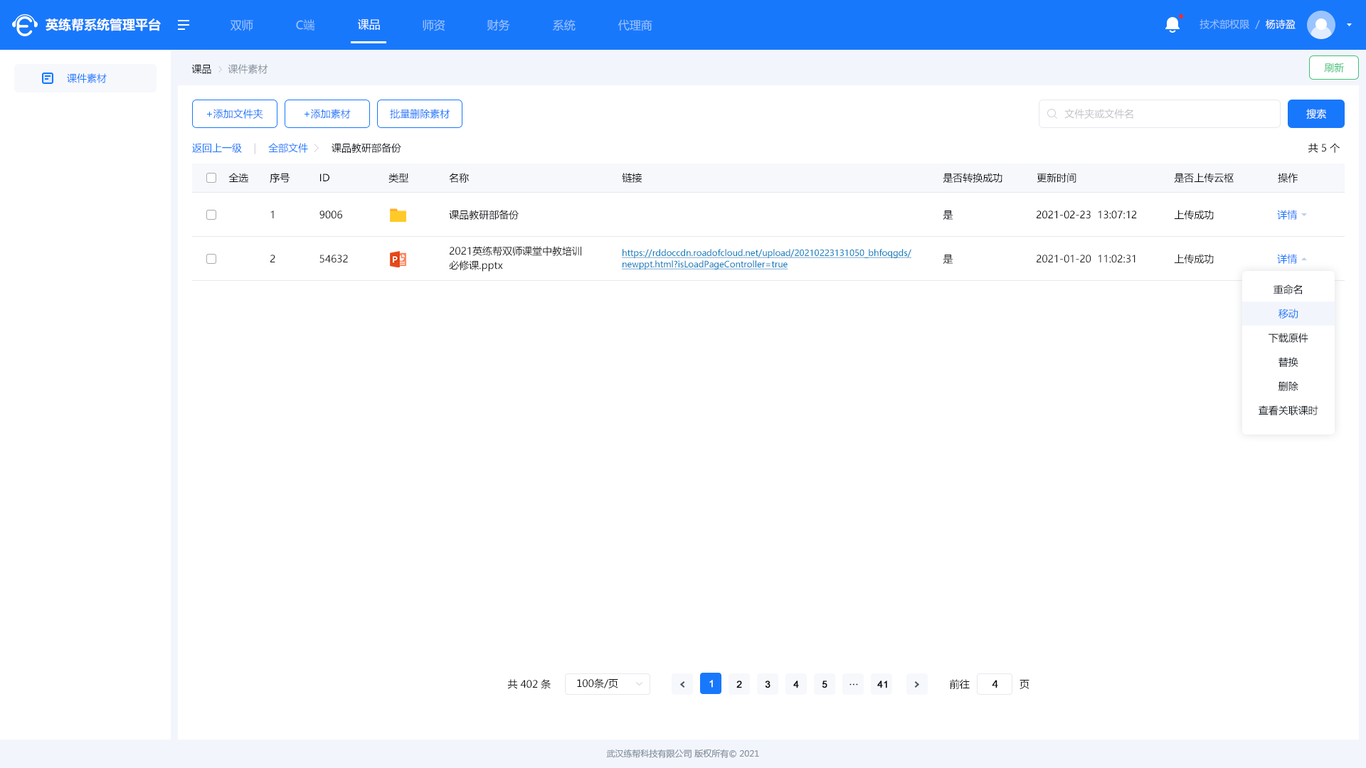Click 课品 in the top breadcrumb
This screenshot has height=768, width=1366.
202,69
